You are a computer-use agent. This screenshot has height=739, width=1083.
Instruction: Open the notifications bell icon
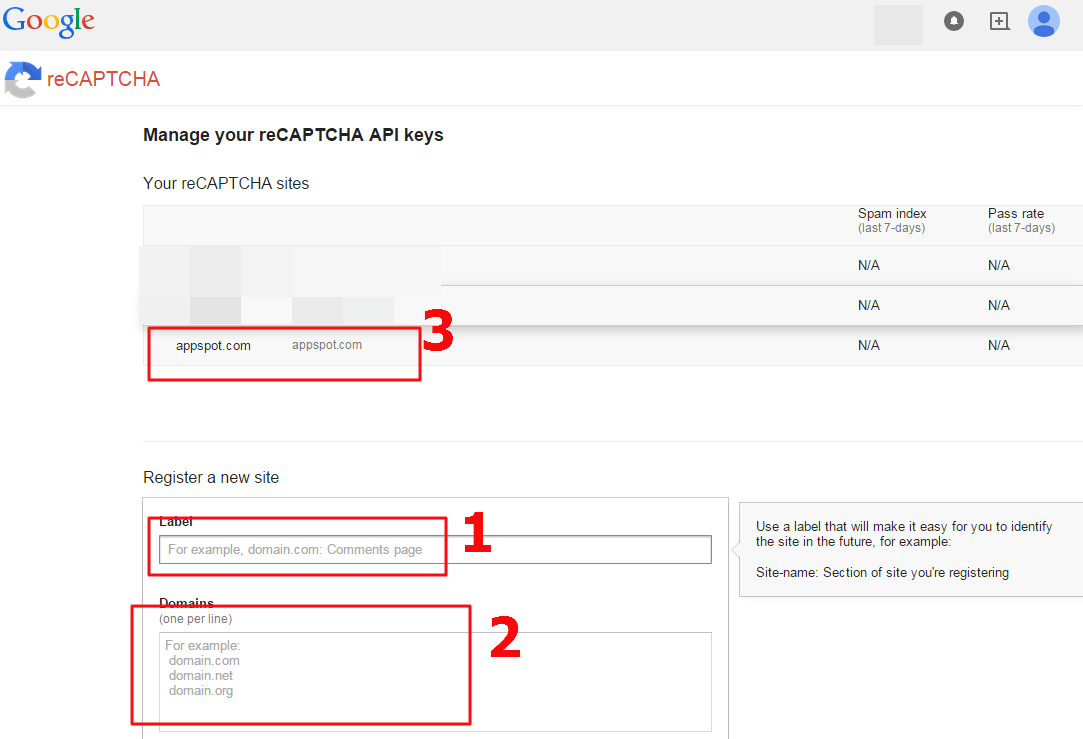(x=954, y=21)
